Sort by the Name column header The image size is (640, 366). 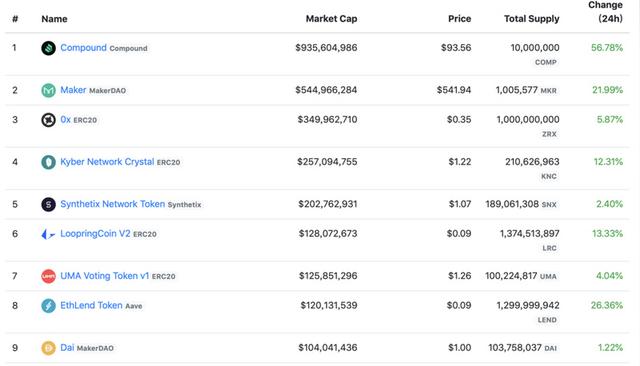coord(54,19)
